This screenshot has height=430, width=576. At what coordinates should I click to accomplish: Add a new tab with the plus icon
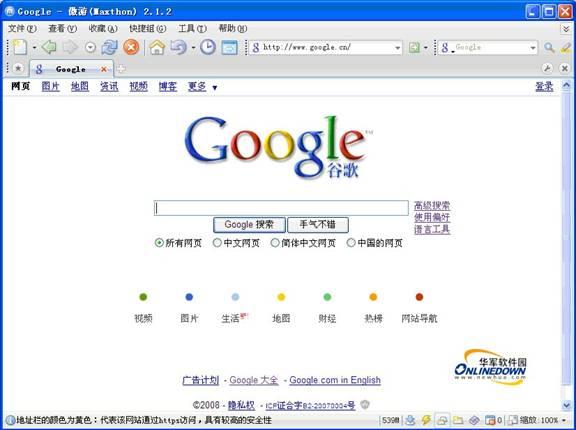coord(121,68)
